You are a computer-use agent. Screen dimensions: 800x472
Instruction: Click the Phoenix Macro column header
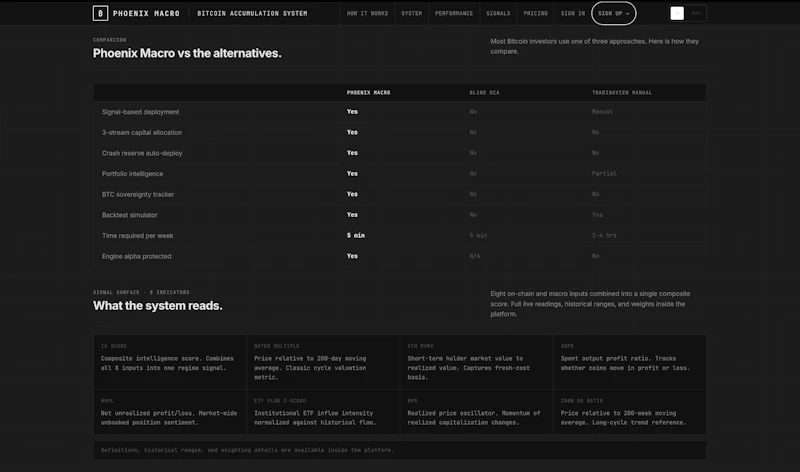tap(368, 93)
